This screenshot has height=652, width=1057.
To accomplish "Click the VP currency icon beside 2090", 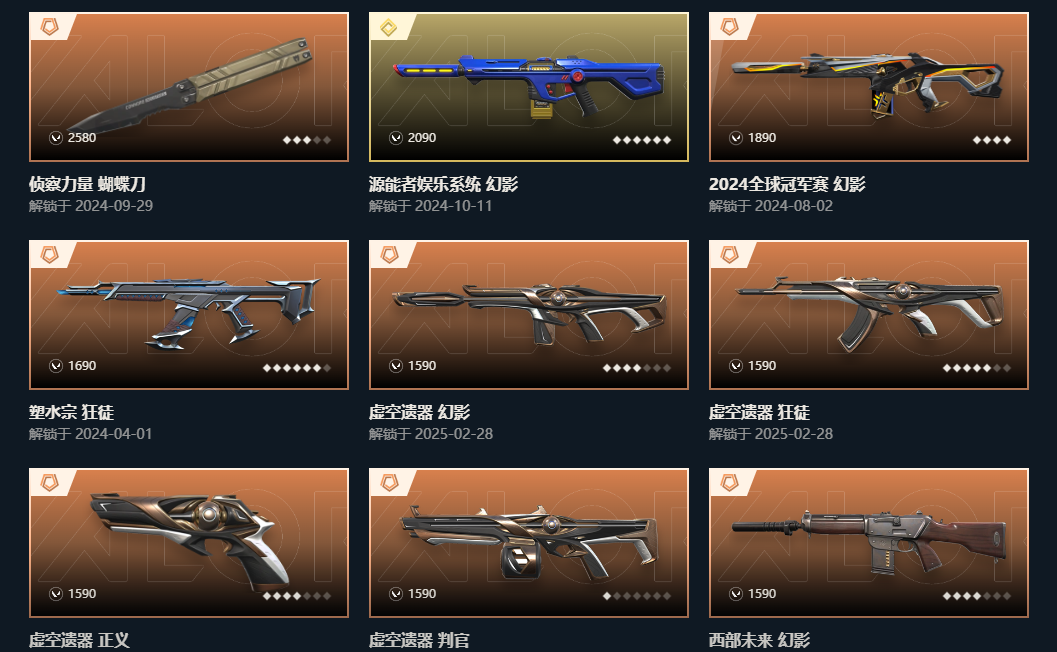I will point(396,138).
